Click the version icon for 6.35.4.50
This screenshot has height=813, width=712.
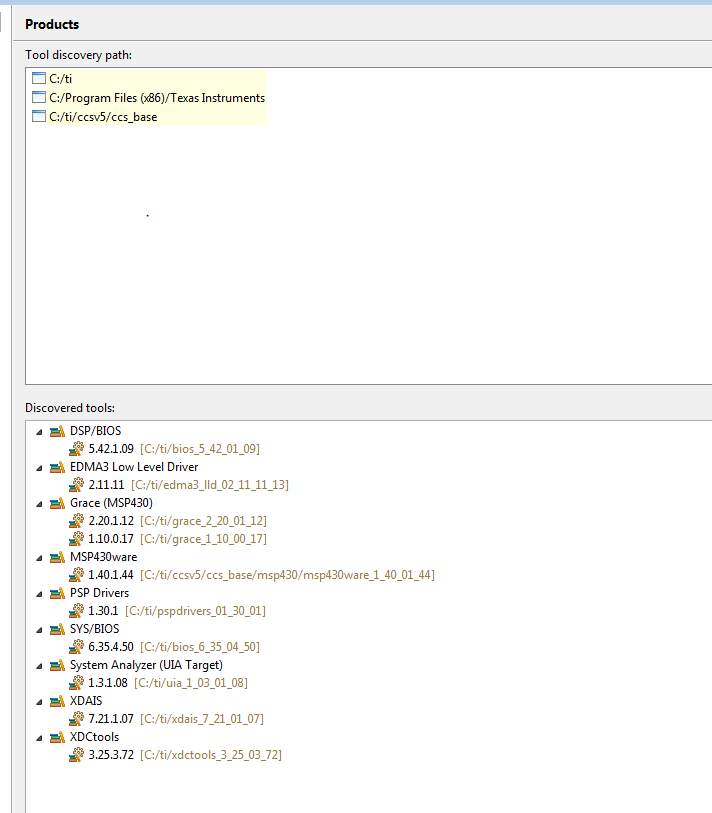76,647
